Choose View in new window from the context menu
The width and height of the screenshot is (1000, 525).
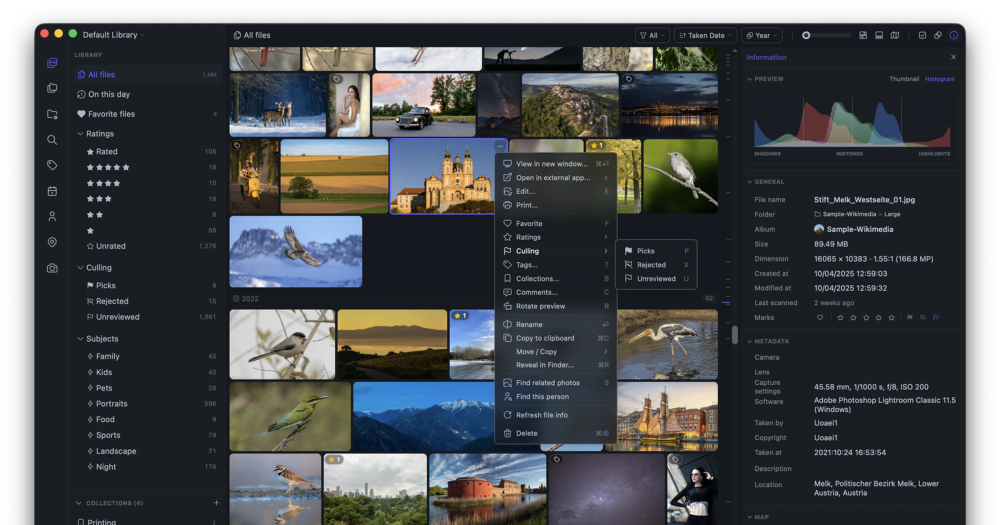[555, 164]
